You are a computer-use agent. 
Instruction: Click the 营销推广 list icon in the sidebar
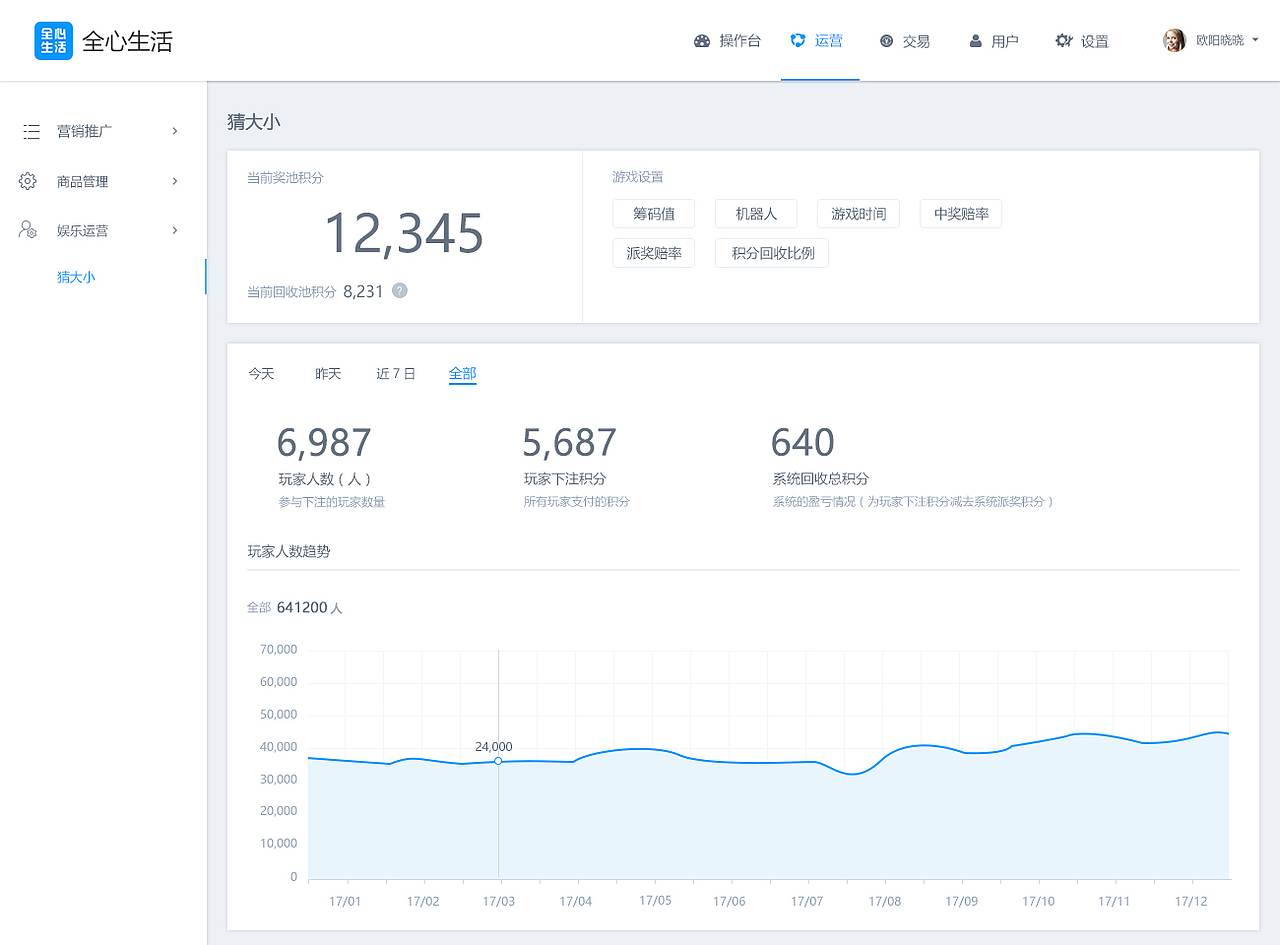click(x=31, y=131)
